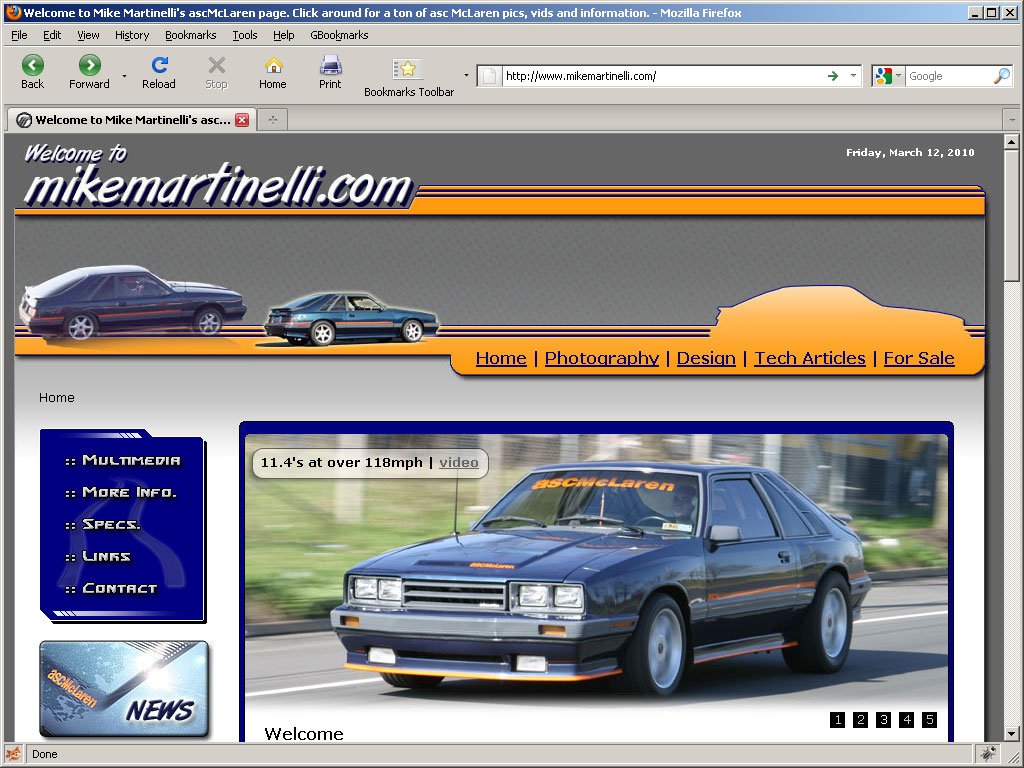Open the Forward history dropdown arrow
The height and width of the screenshot is (768, 1024).
pyautogui.click(x=124, y=76)
